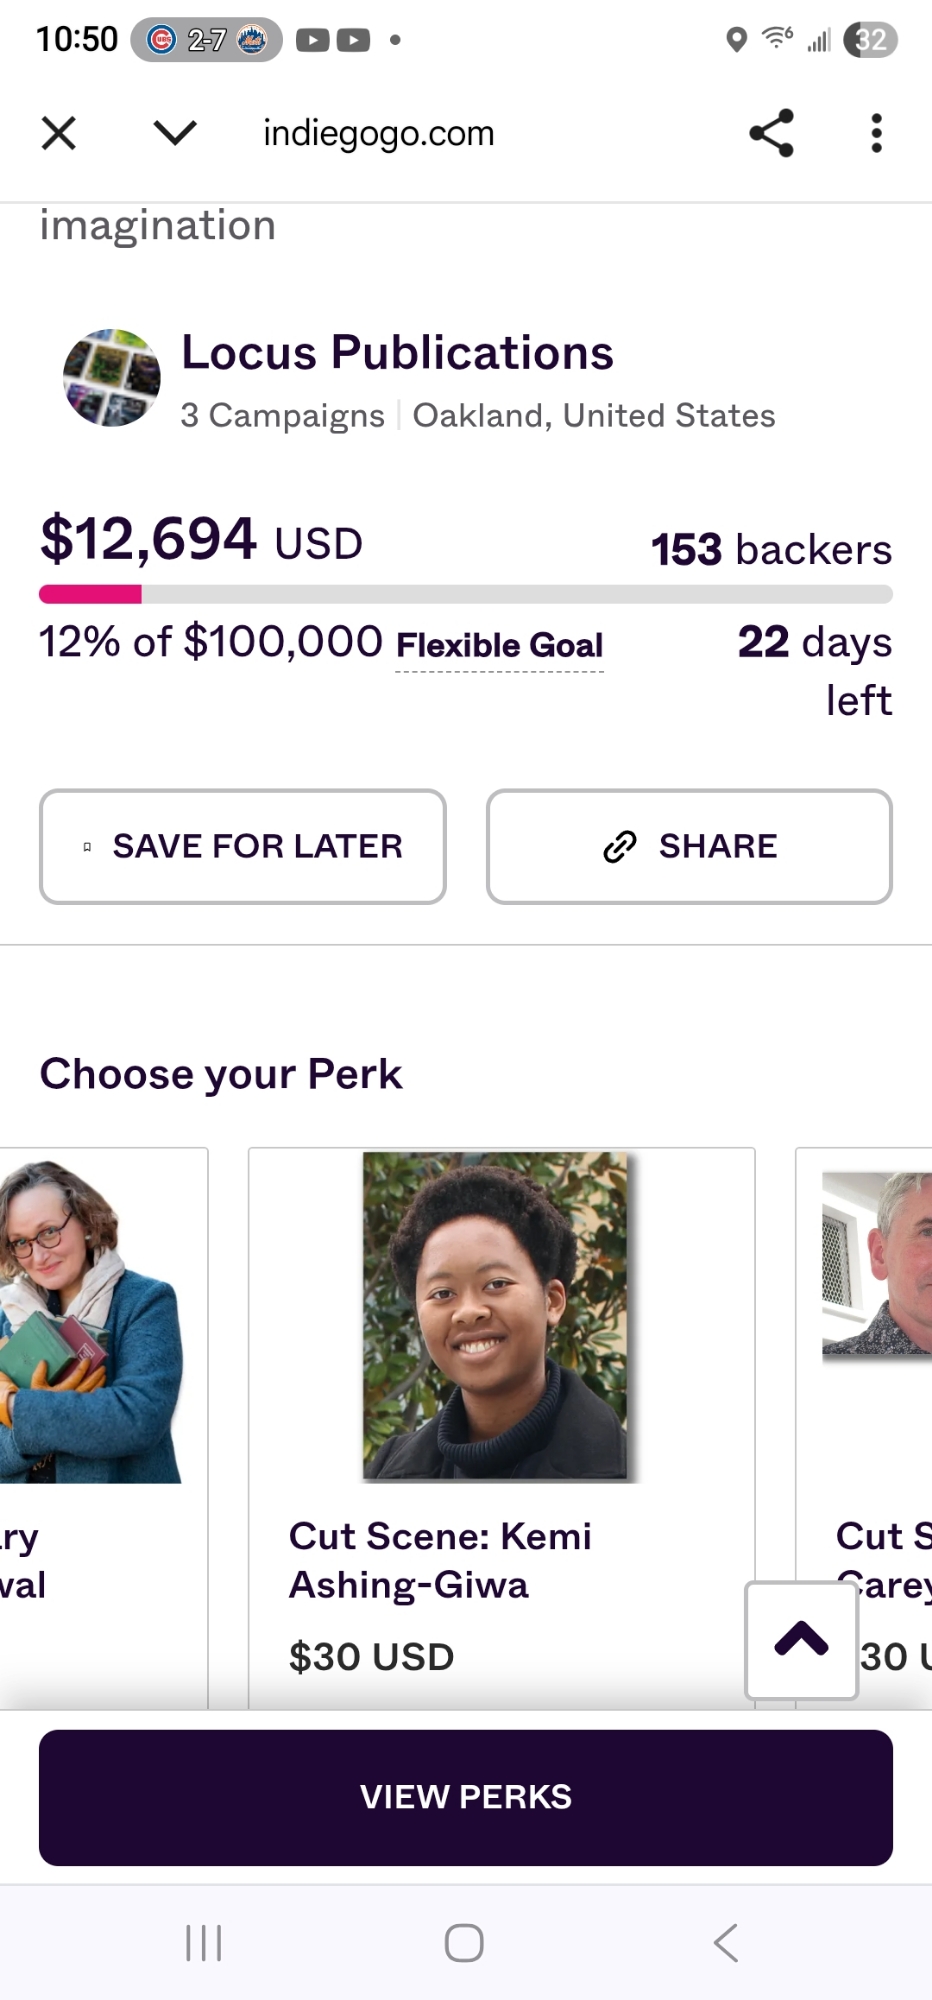The height and width of the screenshot is (2000, 932).
Task: Select the woman with books perk image
Action: (90, 1320)
